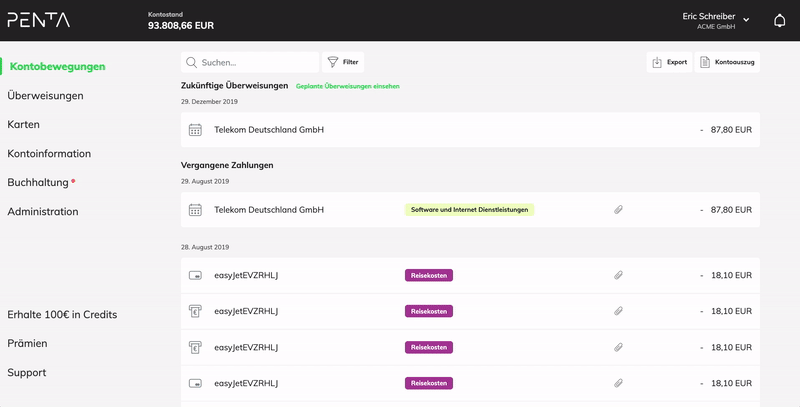This screenshot has width=800, height=407.
Task: Click the calendar icon of the 29. Dezember transfer
Action: [x=195, y=130]
